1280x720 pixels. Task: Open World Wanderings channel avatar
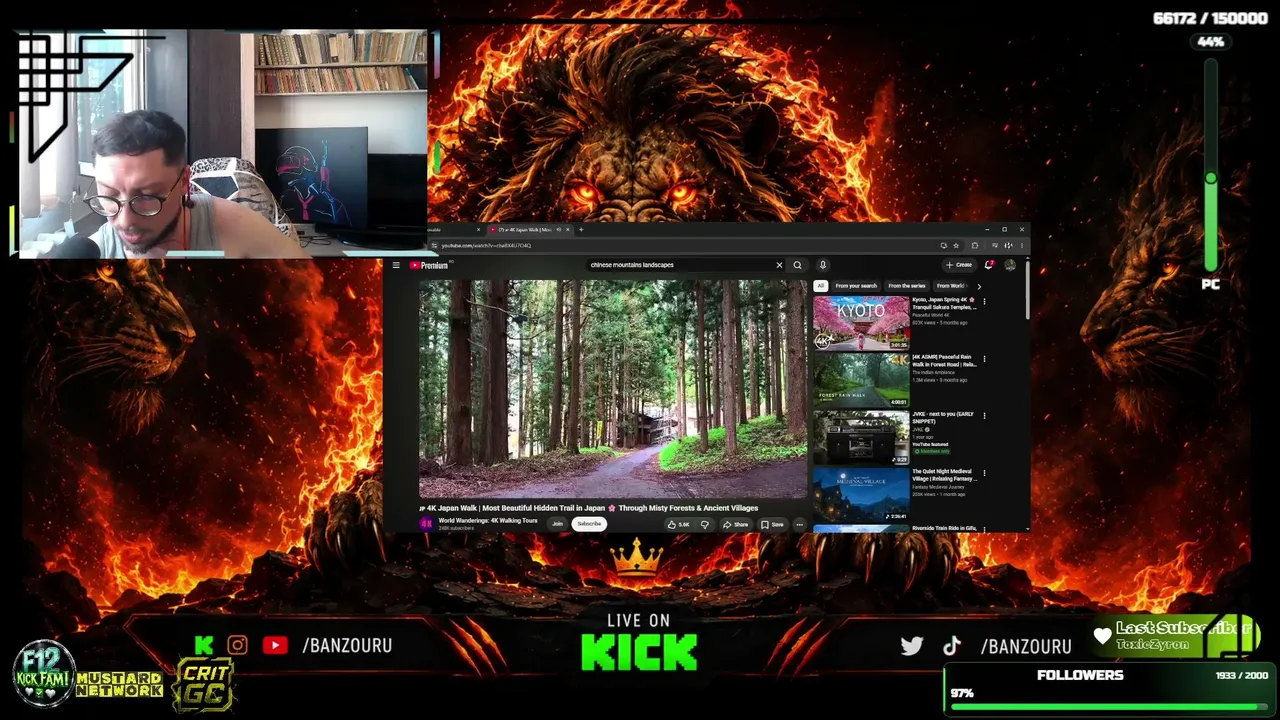[426, 523]
